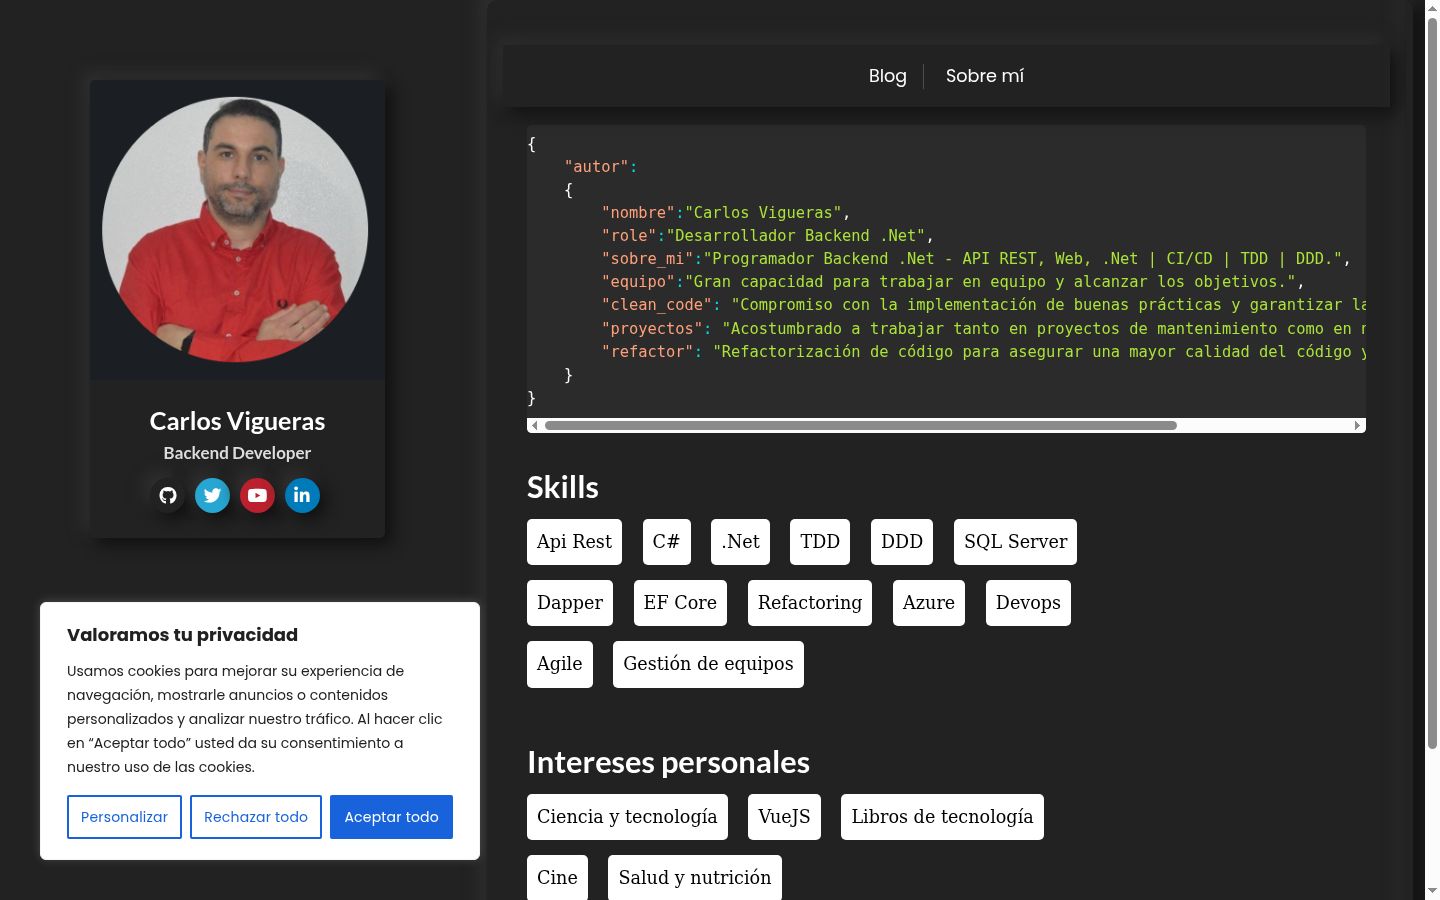Select the Devops skill tag

[x=1028, y=603]
